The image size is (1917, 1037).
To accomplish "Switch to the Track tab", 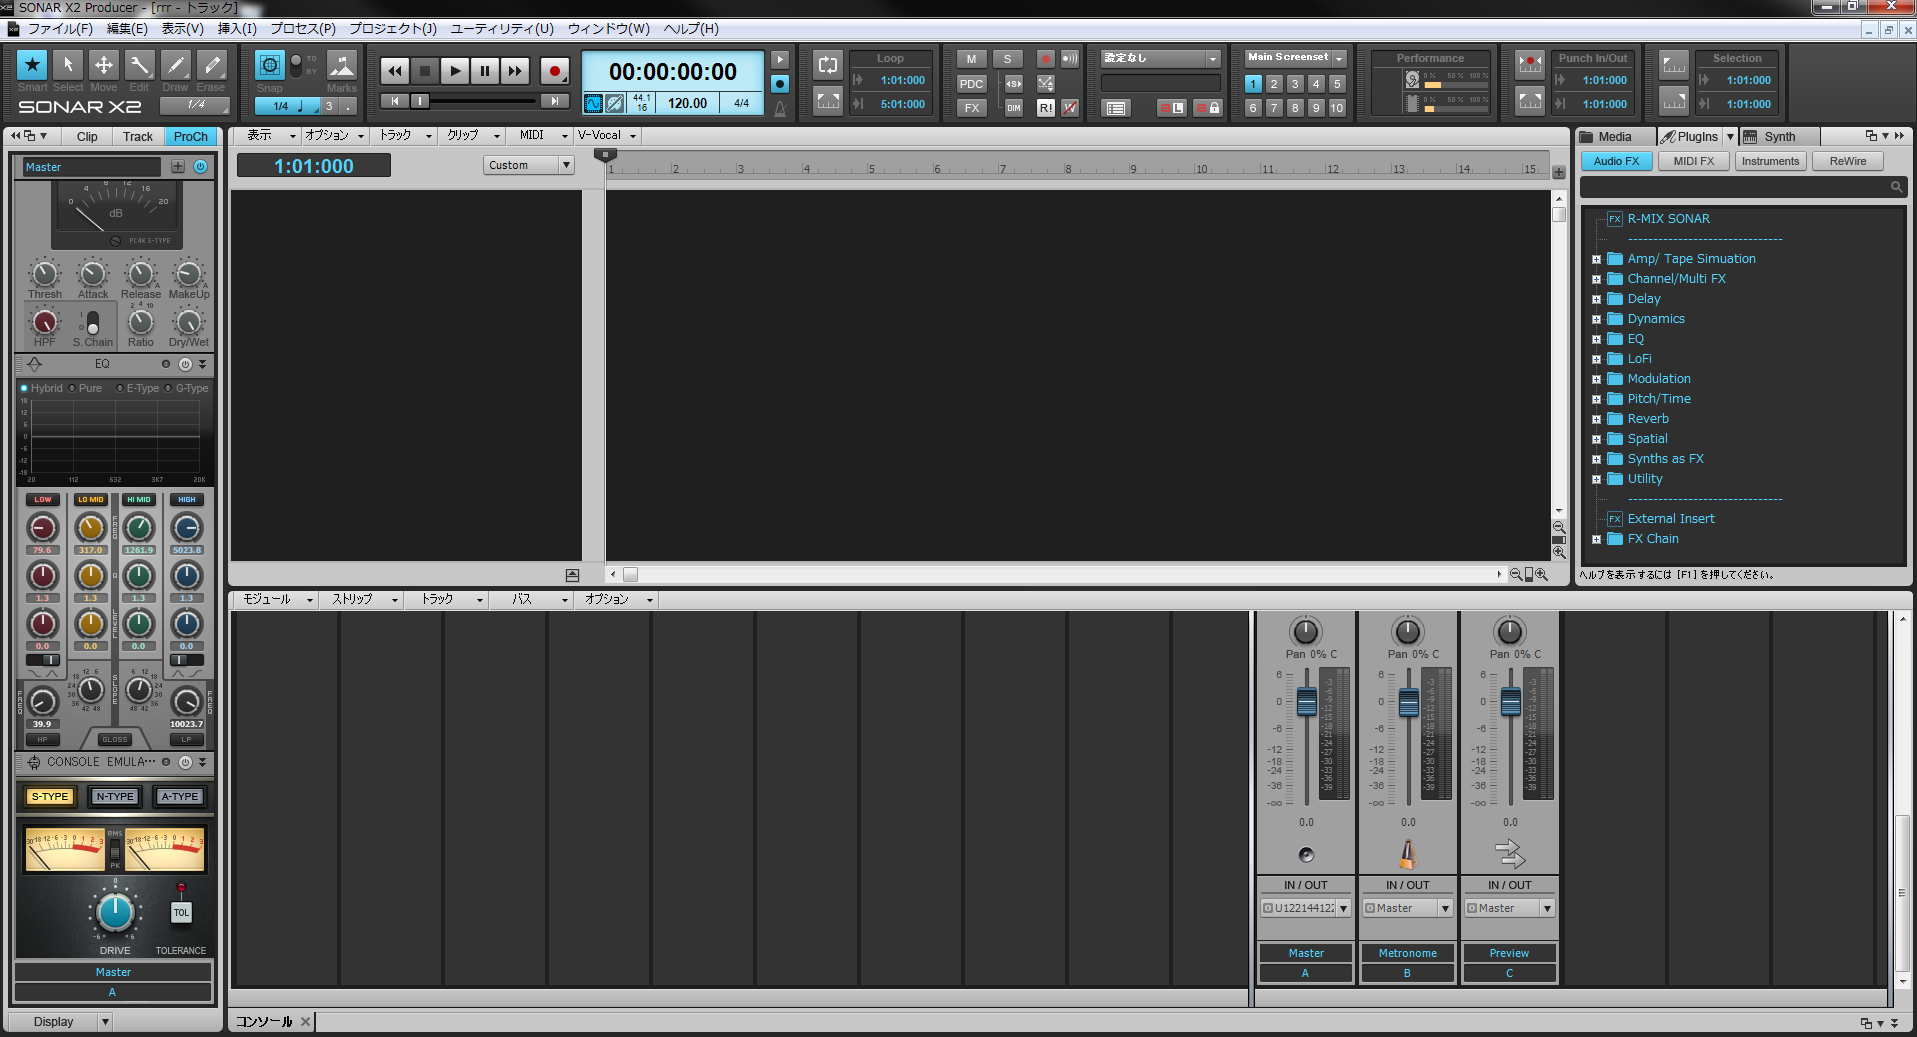I will [x=138, y=137].
